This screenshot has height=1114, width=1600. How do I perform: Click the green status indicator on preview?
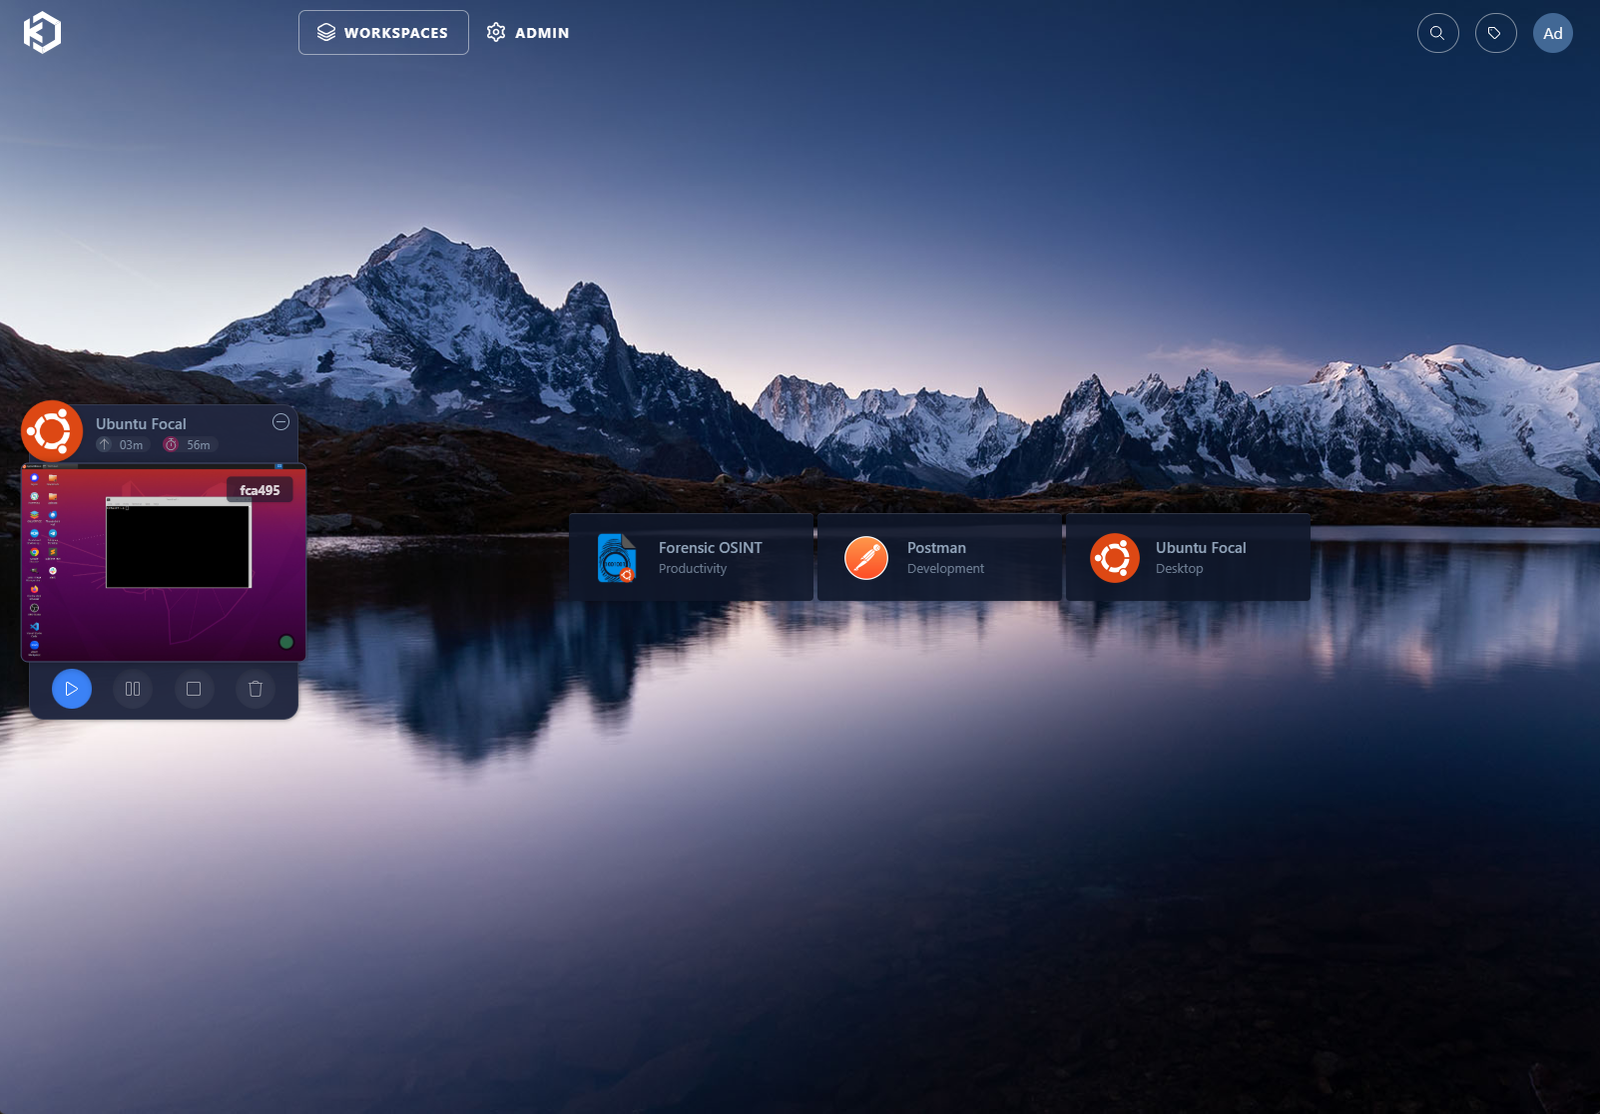pos(286,642)
